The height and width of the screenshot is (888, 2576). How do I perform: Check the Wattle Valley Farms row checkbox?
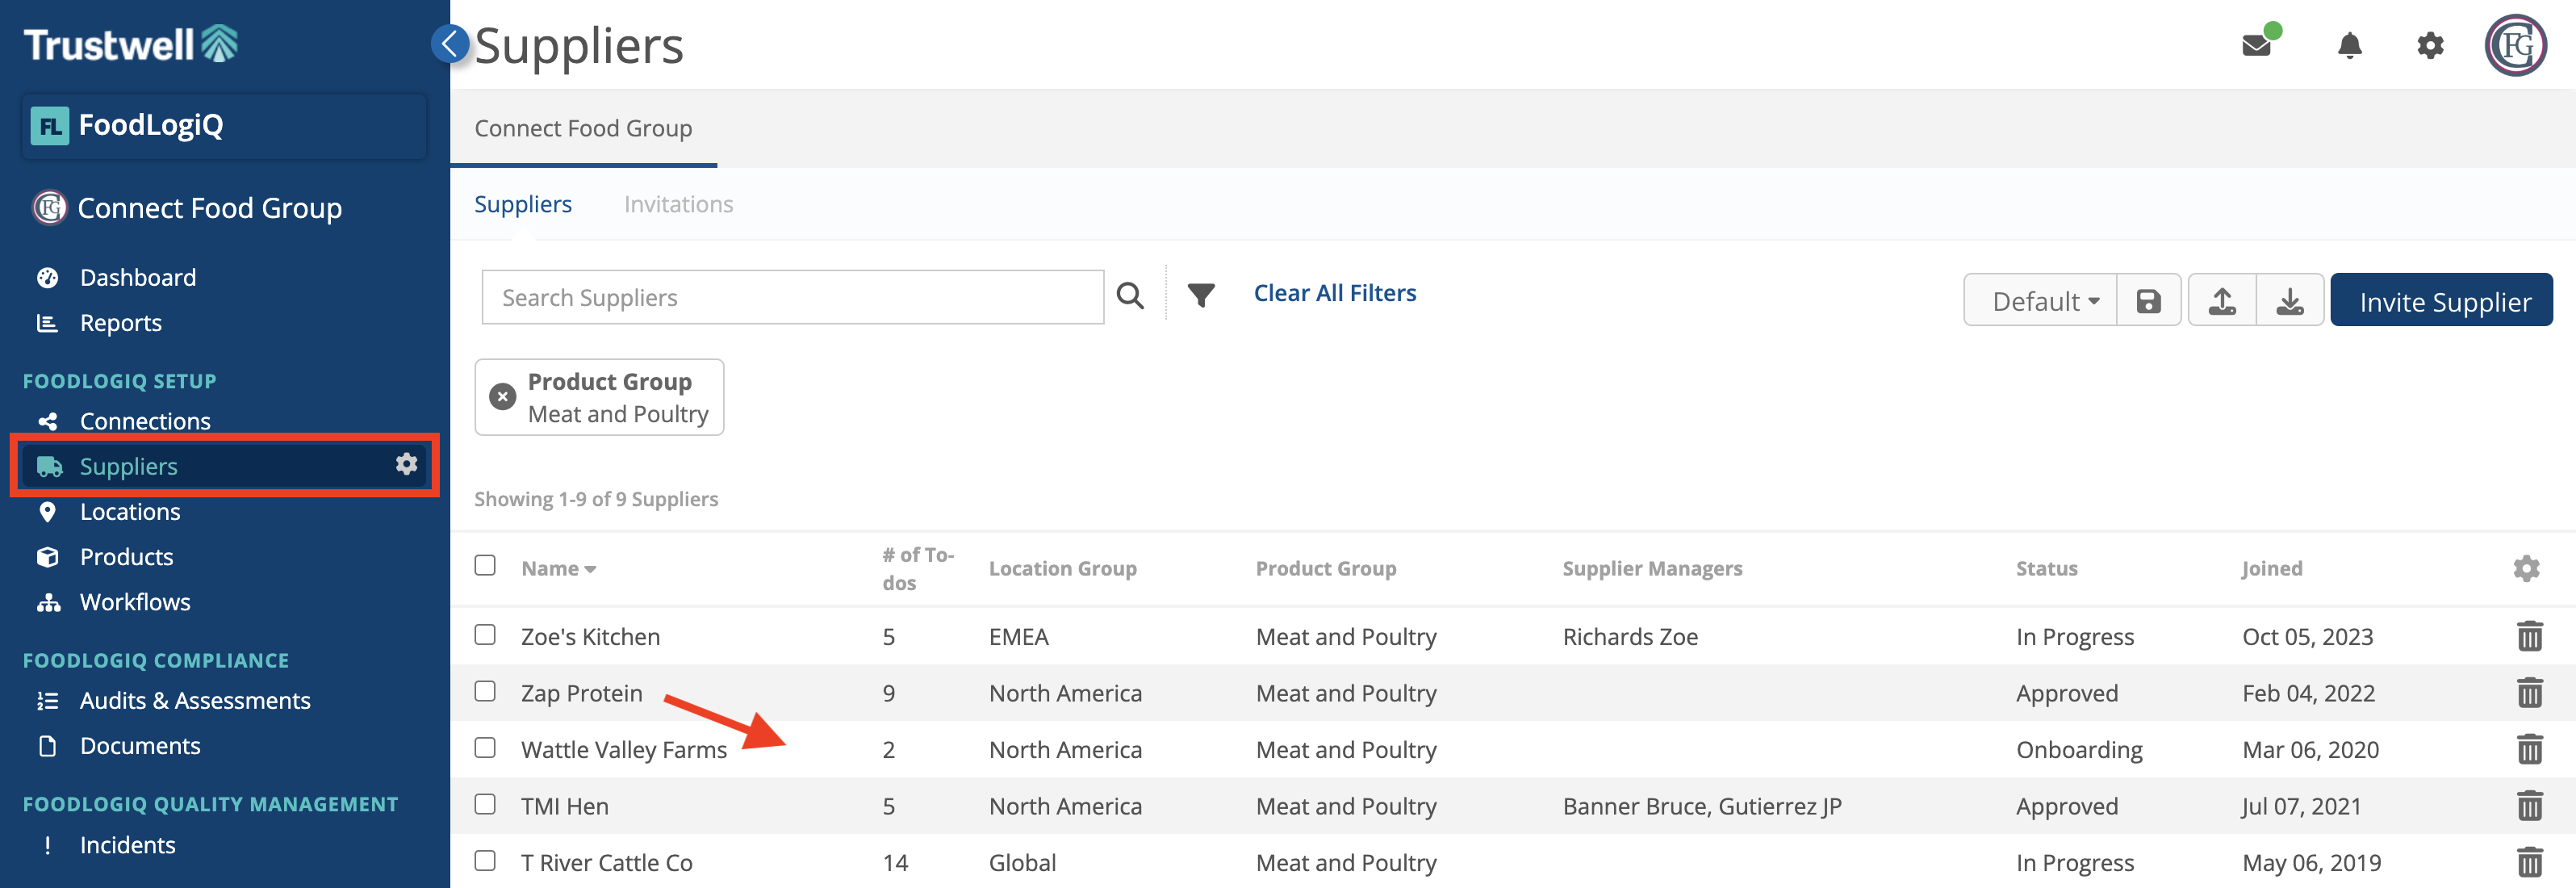click(x=485, y=748)
